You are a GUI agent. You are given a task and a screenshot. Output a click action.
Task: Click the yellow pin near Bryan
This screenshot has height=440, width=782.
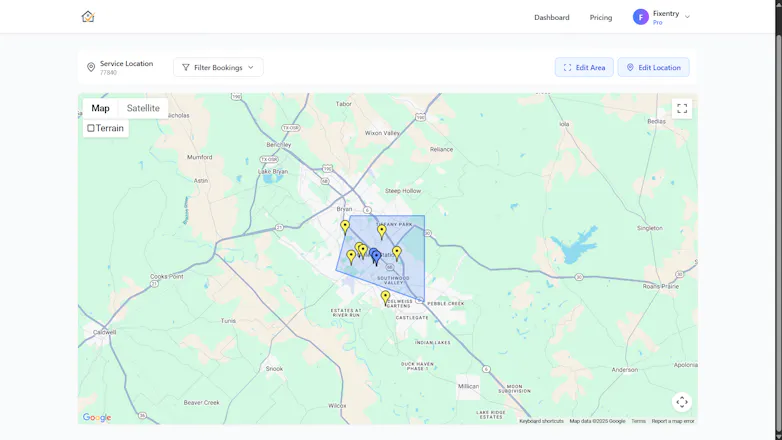(345, 227)
